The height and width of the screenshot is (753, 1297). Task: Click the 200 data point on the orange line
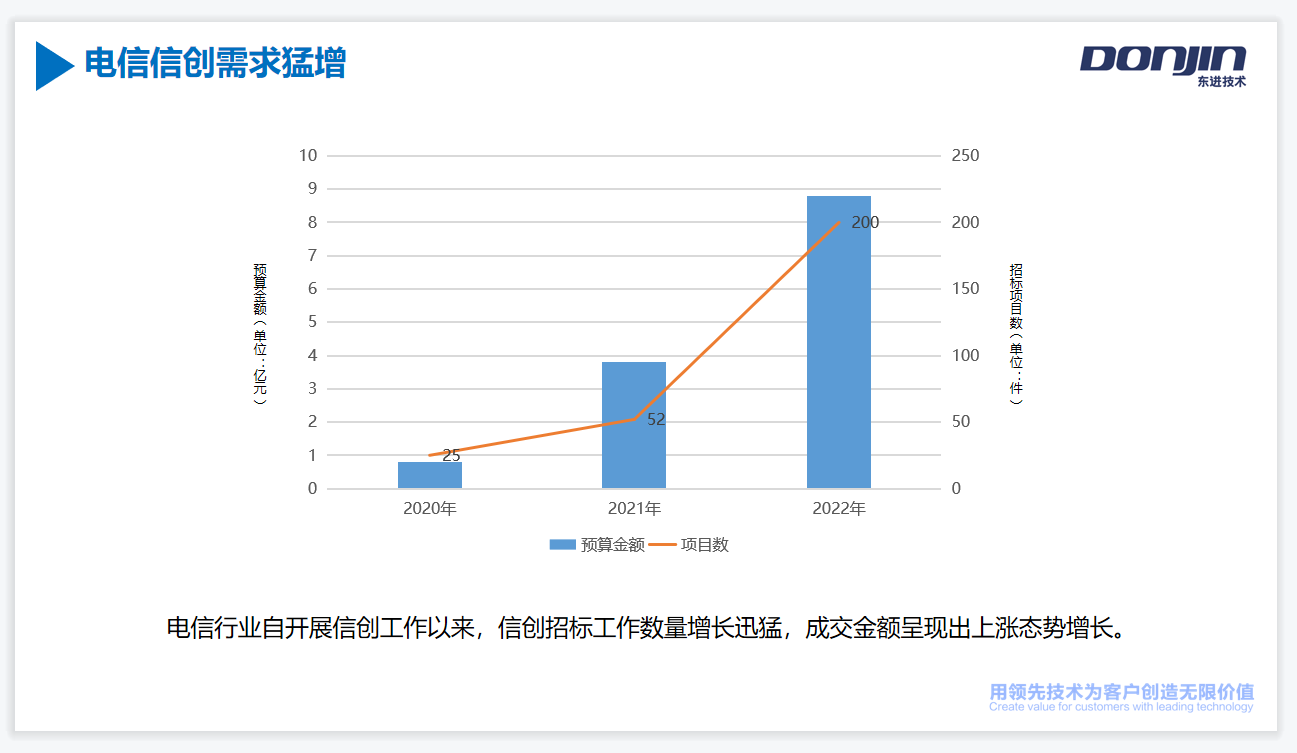(840, 223)
